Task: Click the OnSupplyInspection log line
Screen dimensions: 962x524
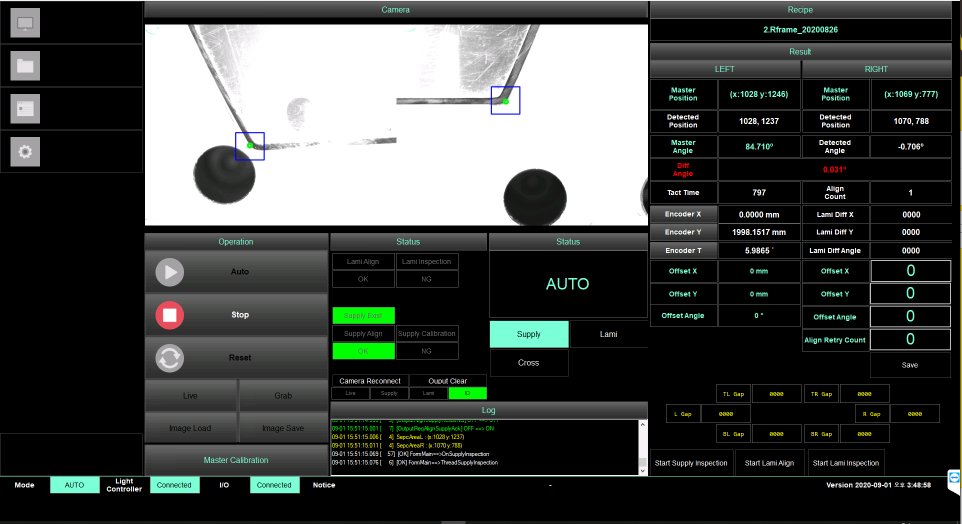Action: click(410, 454)
